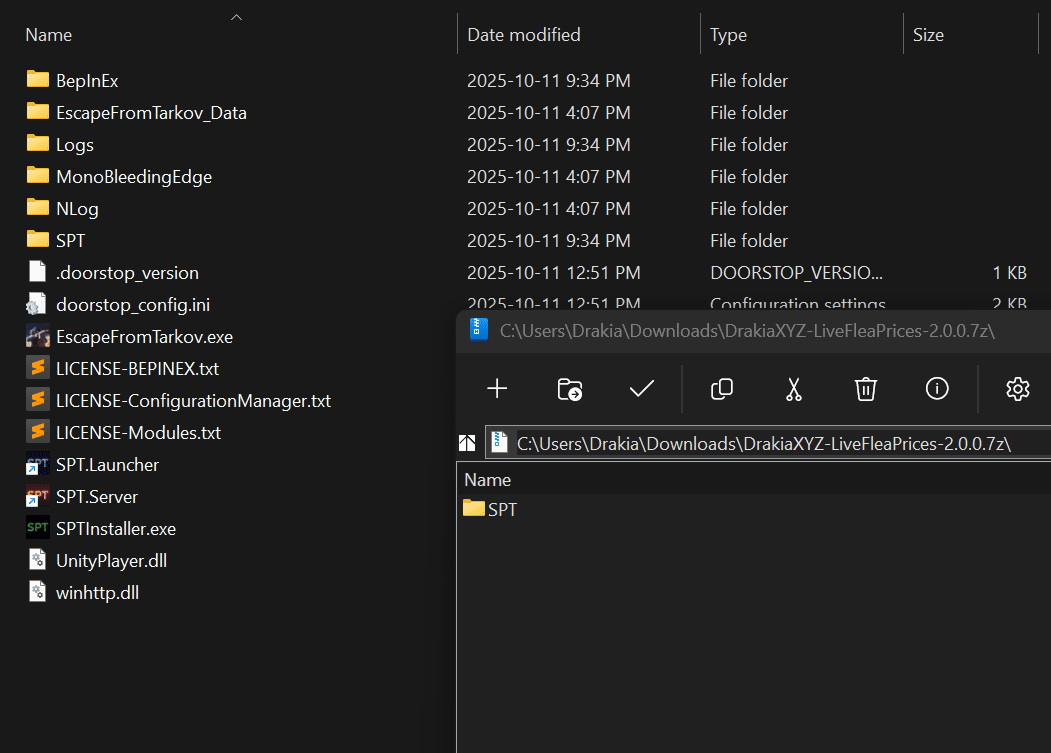
Task: Click the Add (plus) toolbar icon
Action: pos(497,389)
